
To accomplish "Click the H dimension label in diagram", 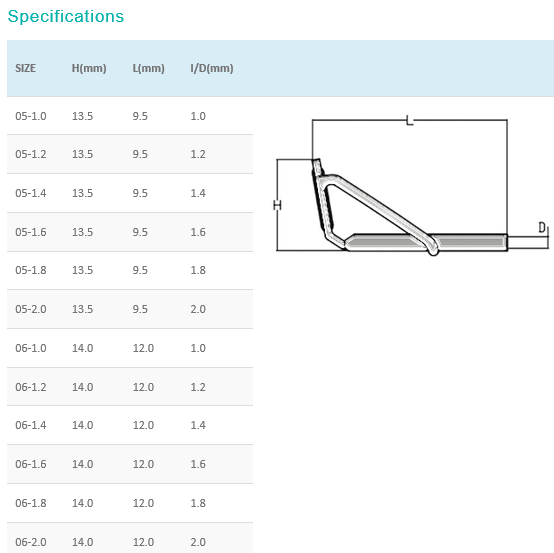I will click(278, 205).
